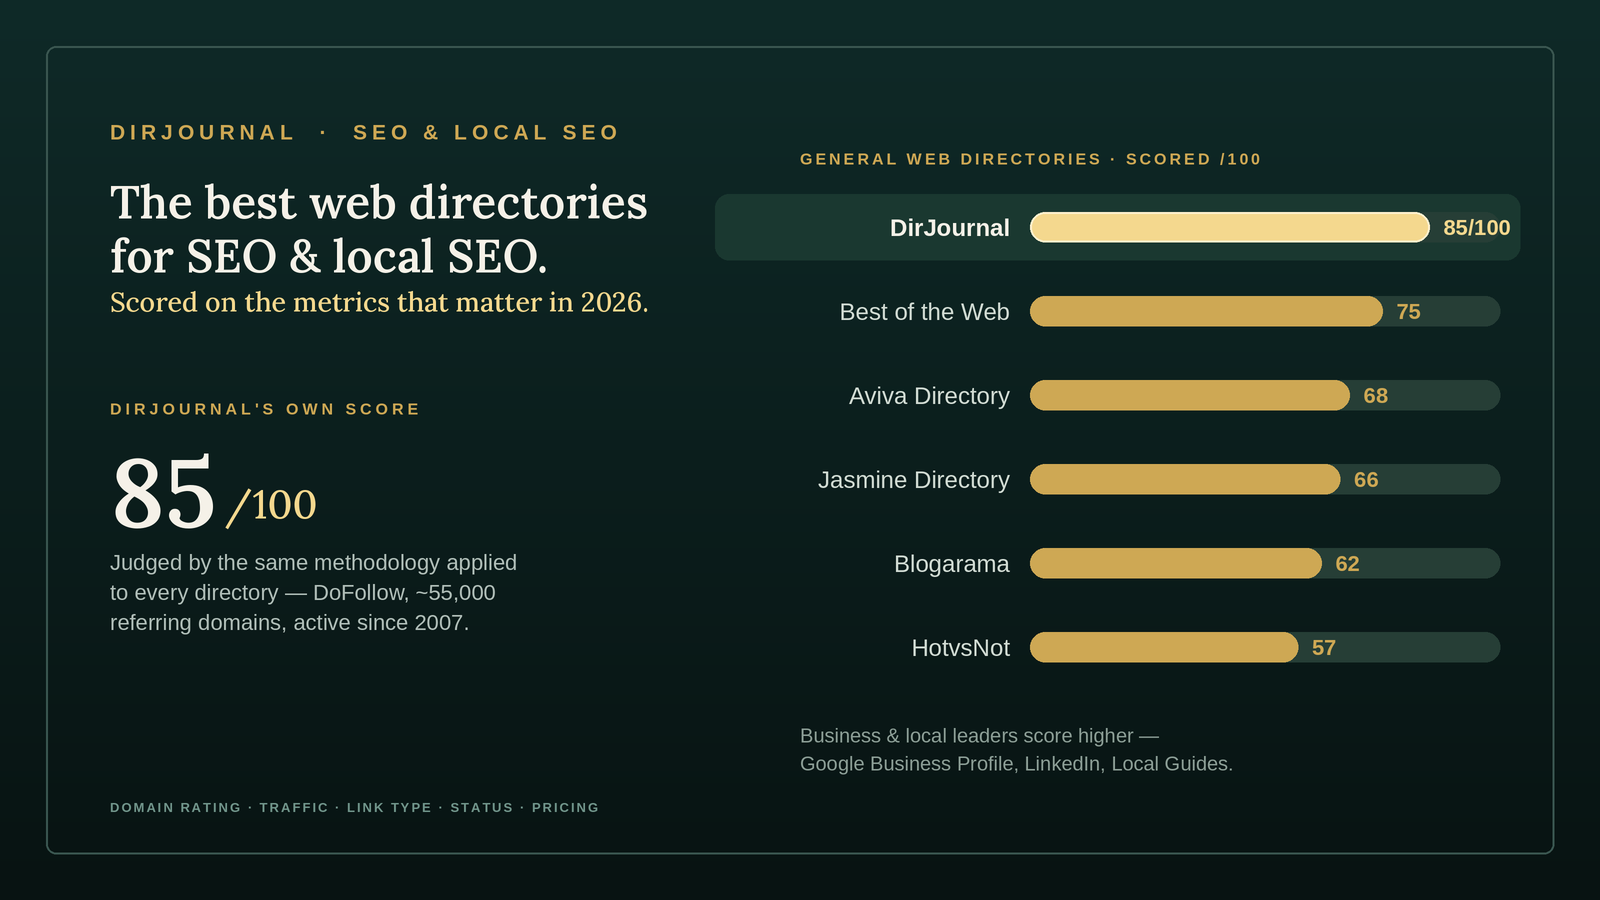Click the DirJournal score bar
The height and width of the screenshot is (900, 1600).
(x=1230, y=227)
